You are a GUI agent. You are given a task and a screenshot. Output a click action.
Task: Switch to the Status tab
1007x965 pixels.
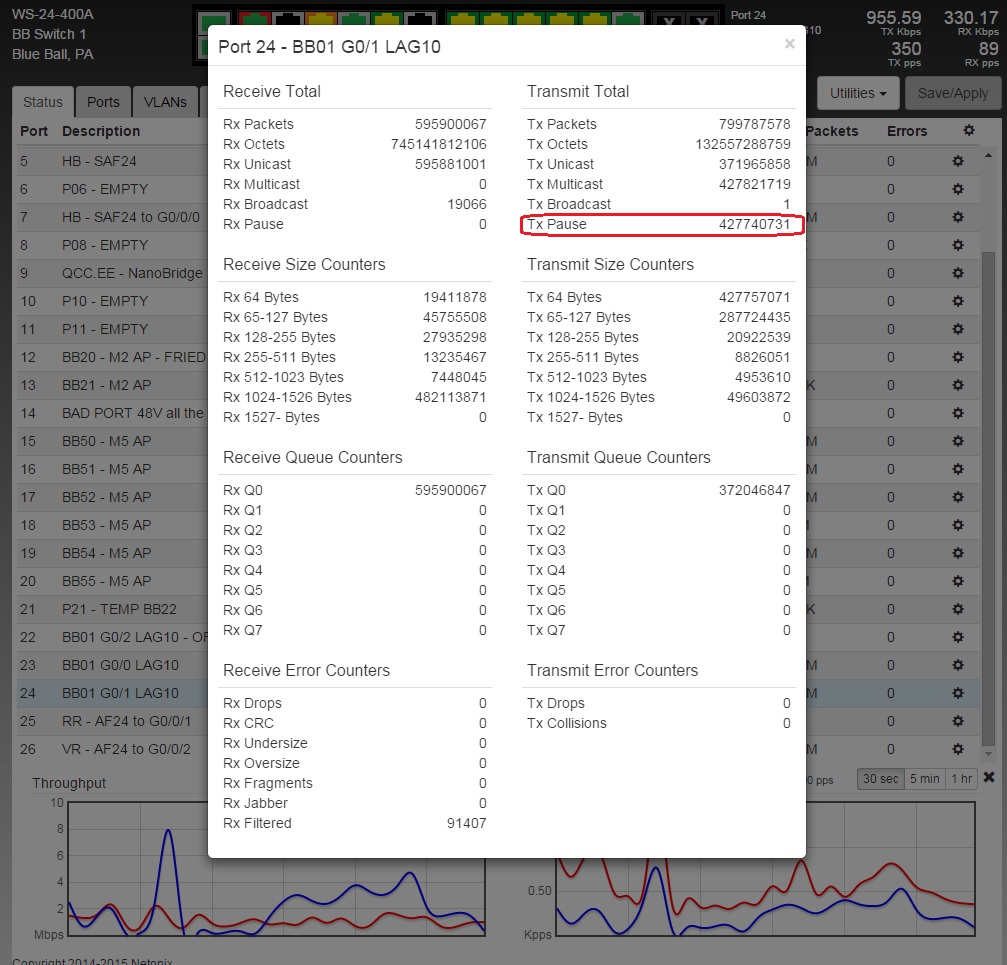click(x=43, y=102)
